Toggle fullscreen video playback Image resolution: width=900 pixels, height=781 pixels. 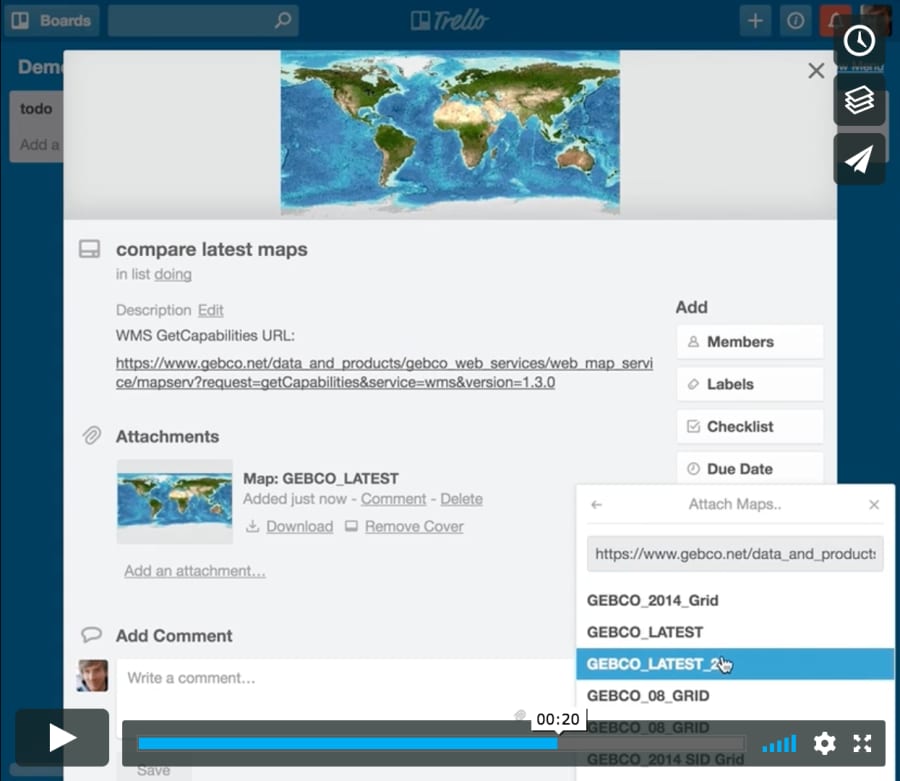coord(862,743)
